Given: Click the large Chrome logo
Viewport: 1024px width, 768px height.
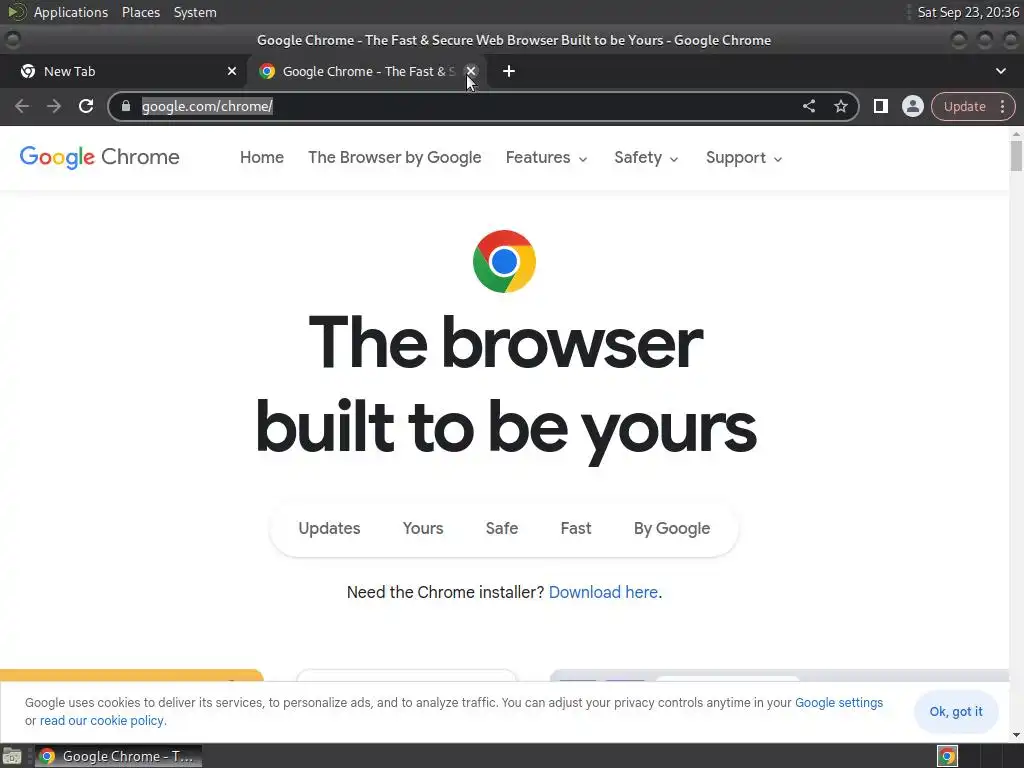Looking at the screenshot, I should [x=504, y=261].
